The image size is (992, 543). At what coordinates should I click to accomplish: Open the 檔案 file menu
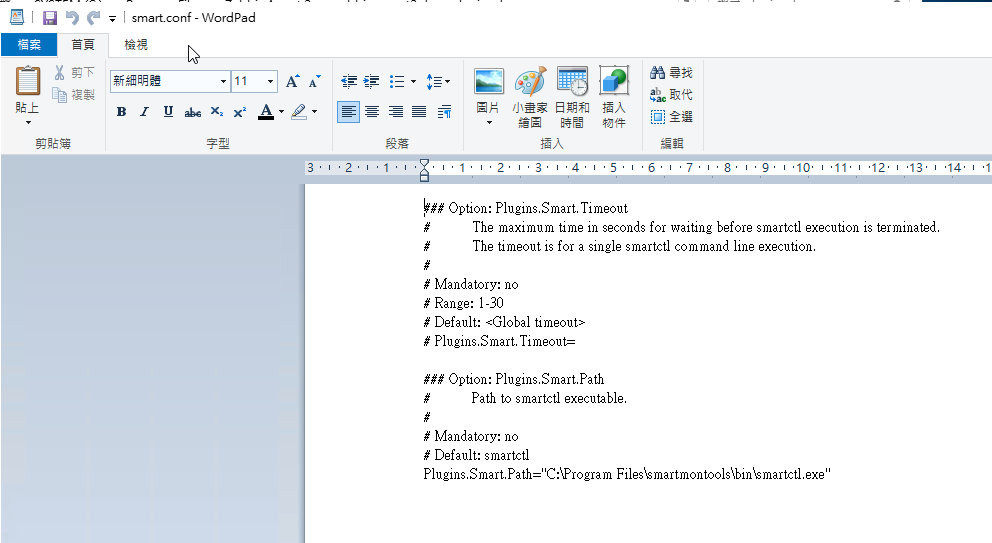coord(29,45)
